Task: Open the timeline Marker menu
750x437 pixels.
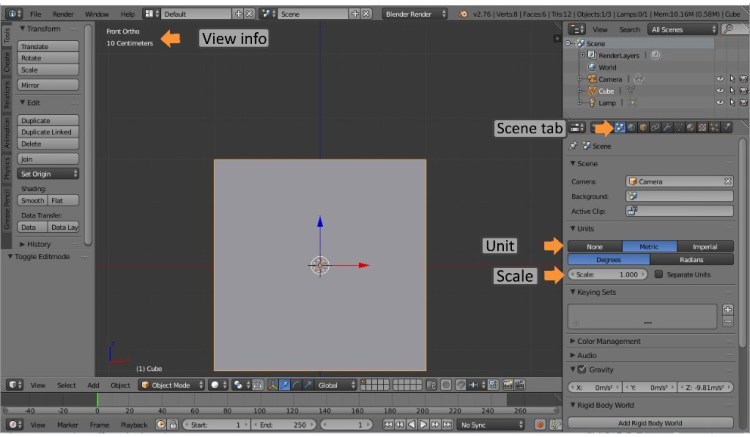Action: pos(67,425)
